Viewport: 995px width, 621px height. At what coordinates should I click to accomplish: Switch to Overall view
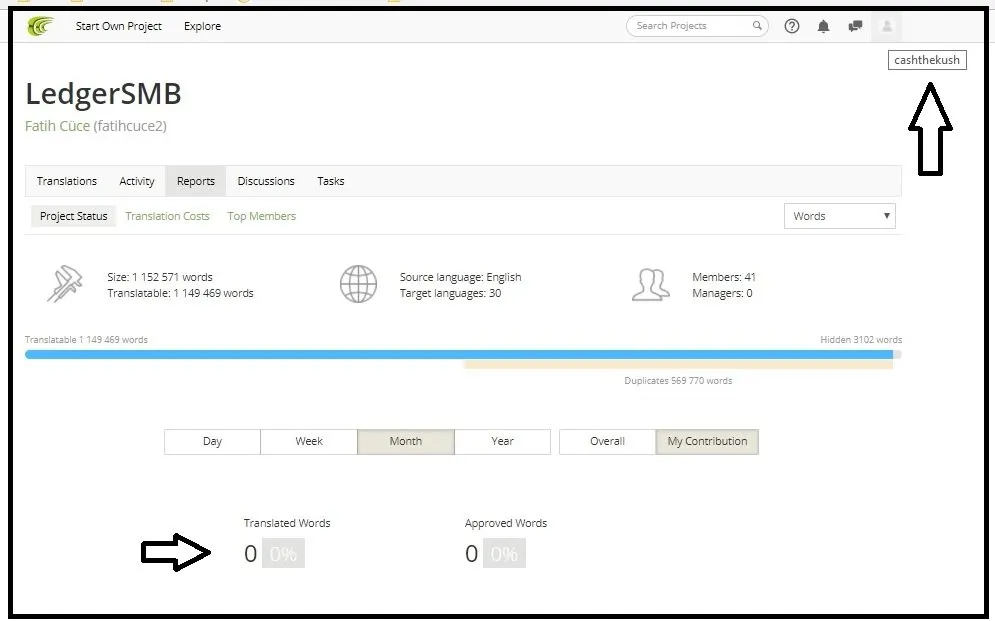coord(607,441)
